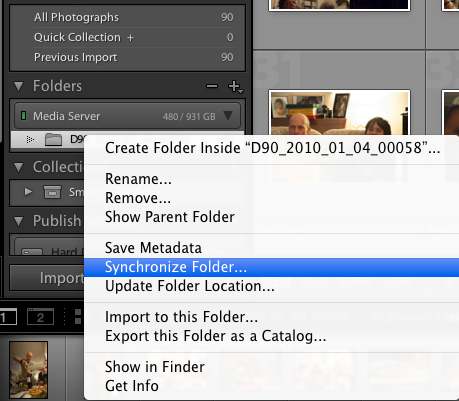Screen dimensions: 459x401
Task: Collapse the Publish Services panel triangle
Action: tap(19, 221)
